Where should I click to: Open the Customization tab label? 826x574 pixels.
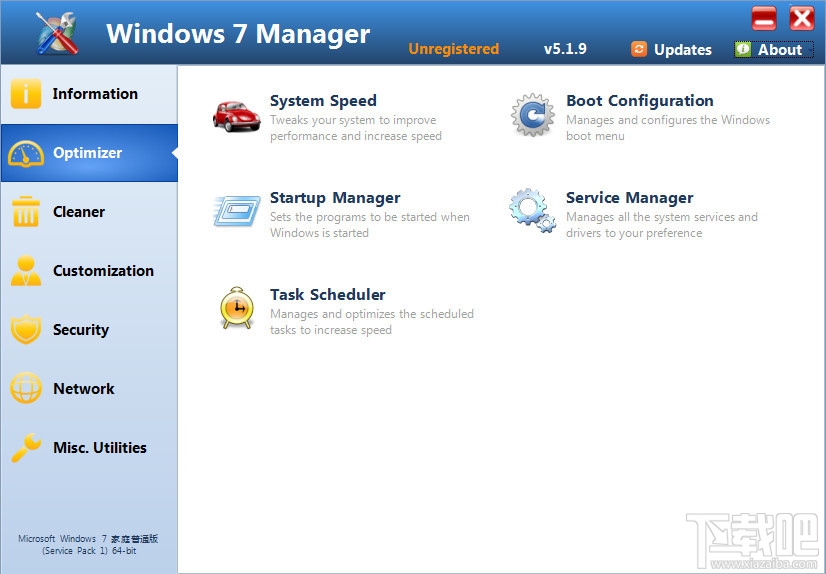pyautogui.click(x=103, y=271)
